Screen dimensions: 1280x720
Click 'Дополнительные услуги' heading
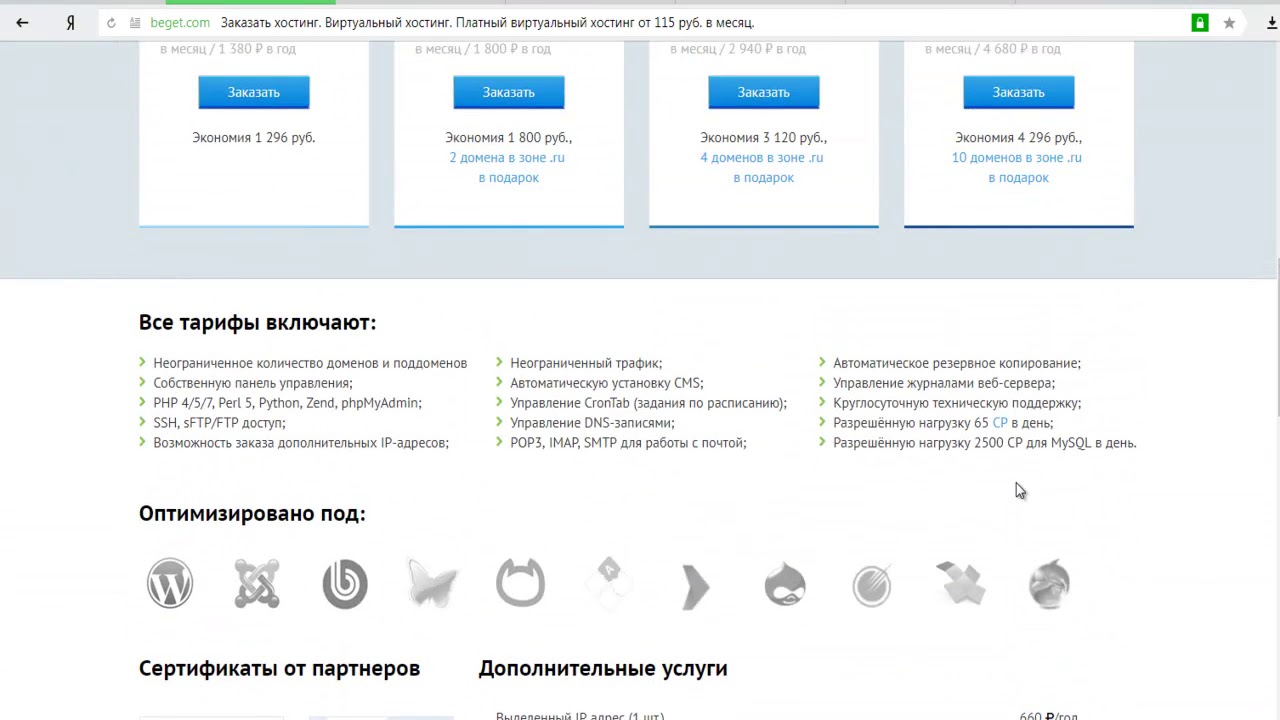point(603,668)
